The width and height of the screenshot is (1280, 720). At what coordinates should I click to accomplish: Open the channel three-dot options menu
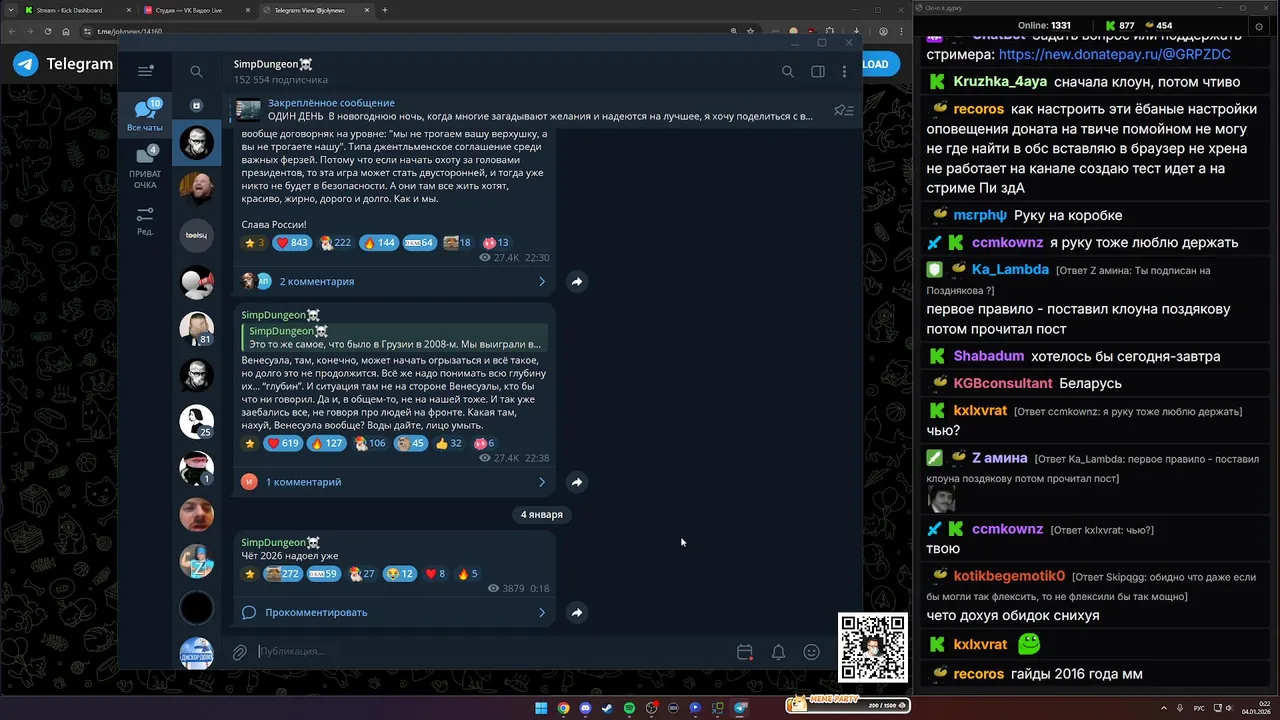click(x=844, y=71)
